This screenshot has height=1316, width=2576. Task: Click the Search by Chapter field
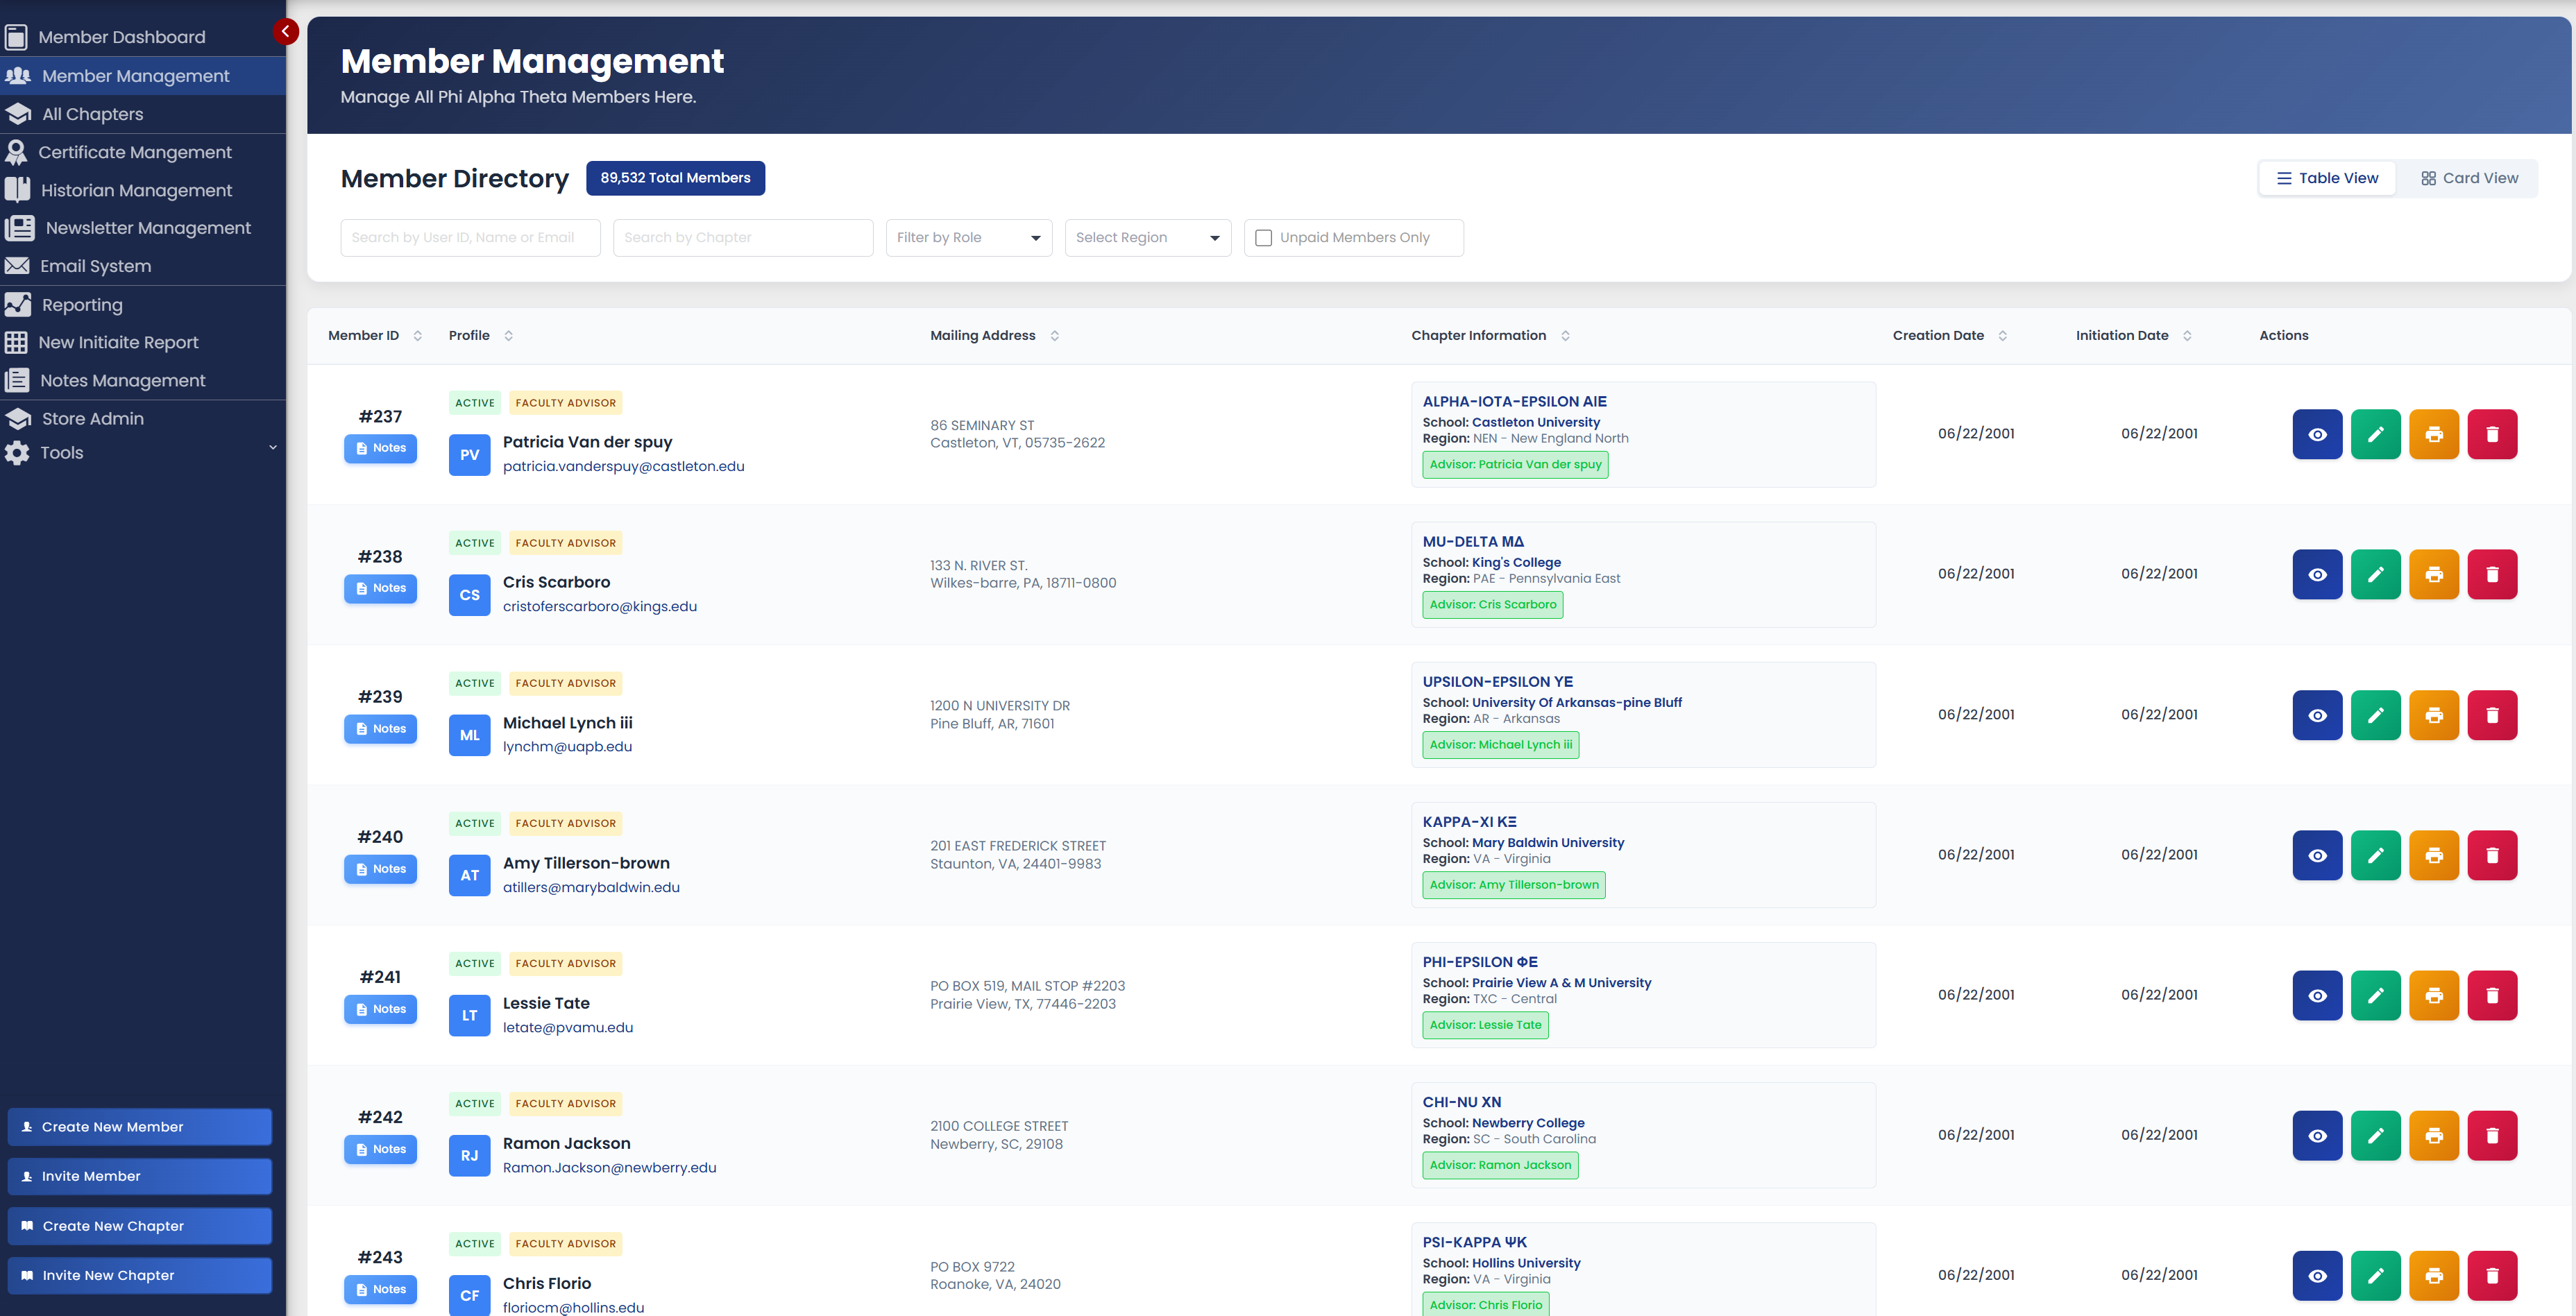click(x=742, y=237)
